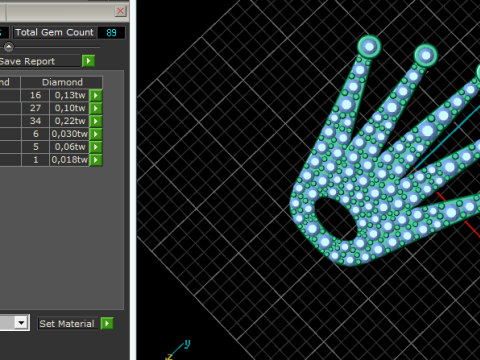Click the slider handle below gem count

pyautogui.click(x=9, y=47)
